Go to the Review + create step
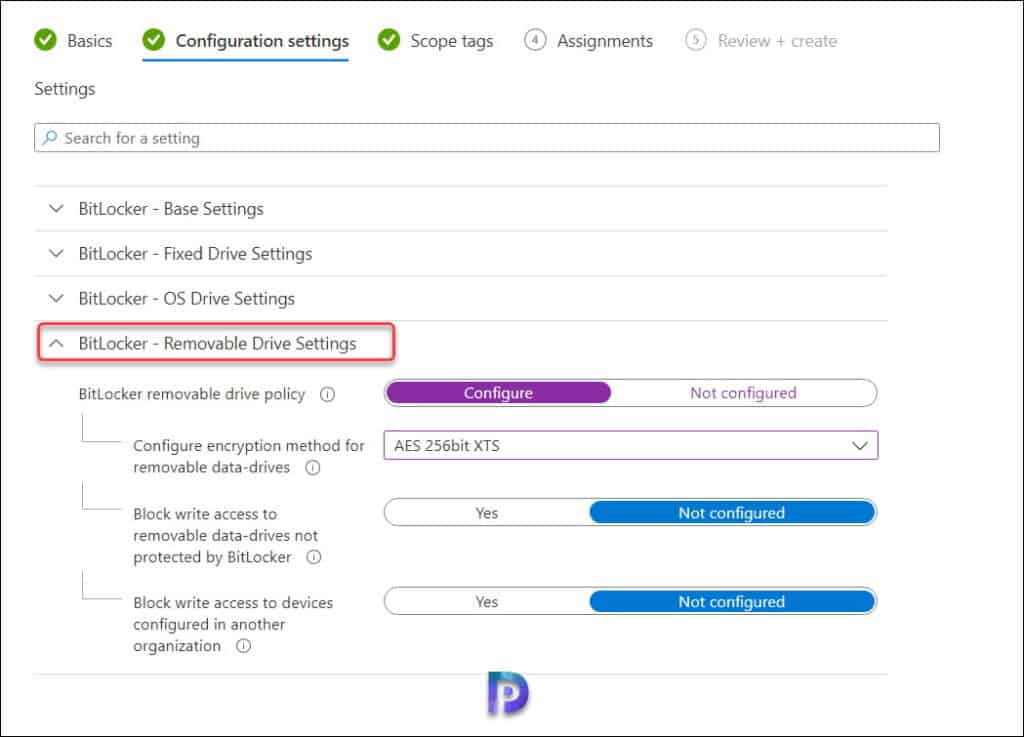The image size is (1024, 737). tap(776, 41)
